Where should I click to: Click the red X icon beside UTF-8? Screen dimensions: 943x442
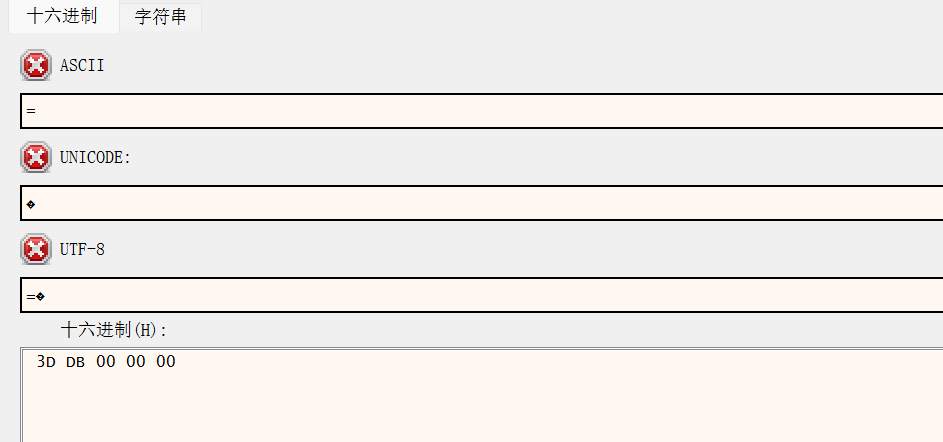[35, 249]
